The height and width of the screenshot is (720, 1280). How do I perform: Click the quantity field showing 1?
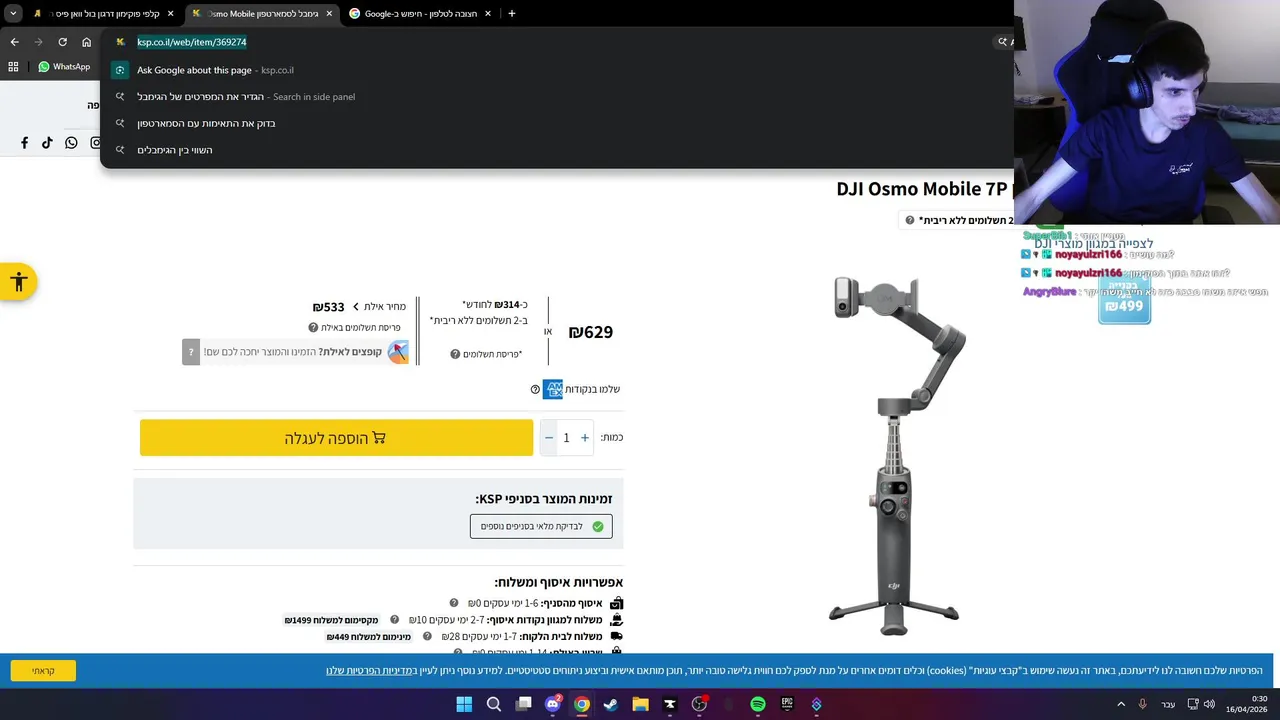(566, 438)
